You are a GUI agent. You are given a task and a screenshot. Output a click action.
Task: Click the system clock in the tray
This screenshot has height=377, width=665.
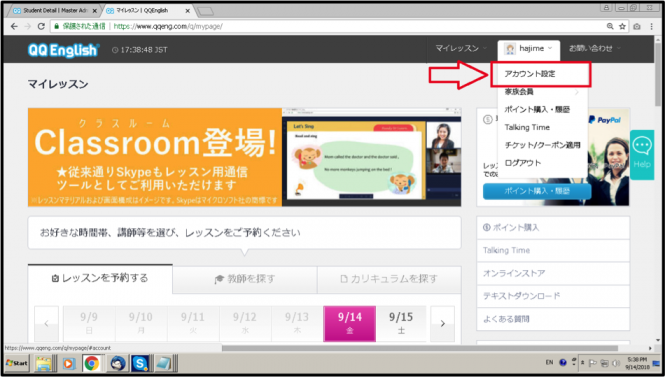[x=637, y=363]
